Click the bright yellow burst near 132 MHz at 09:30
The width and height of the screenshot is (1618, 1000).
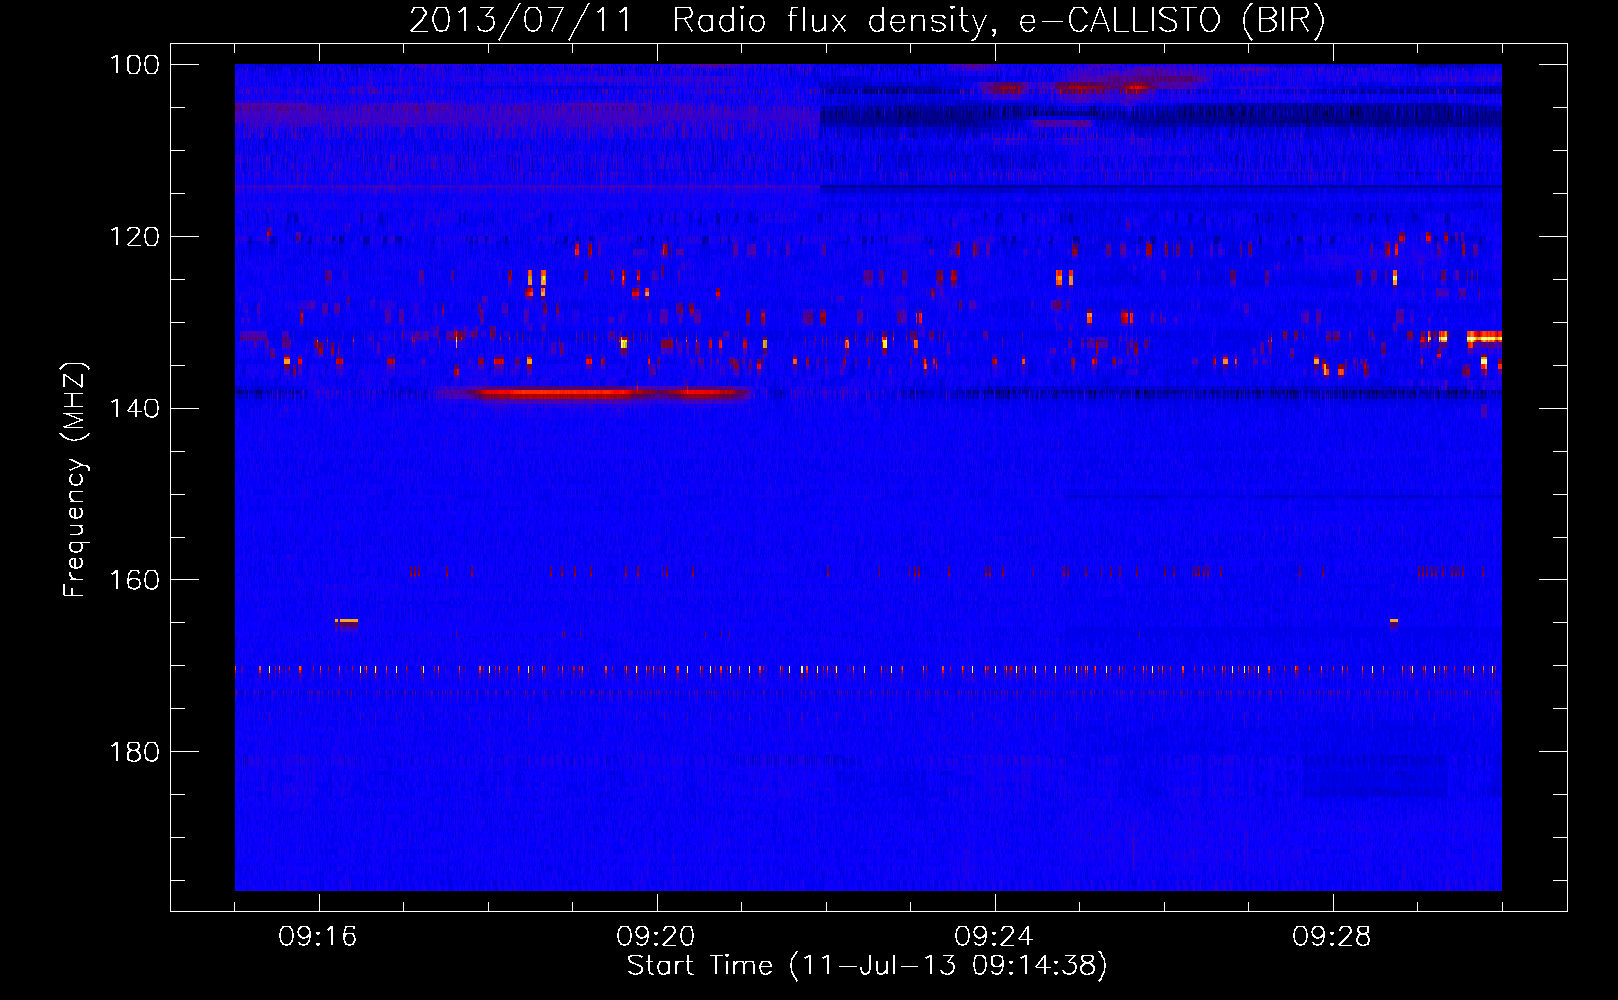click(x=1484, y=337)
